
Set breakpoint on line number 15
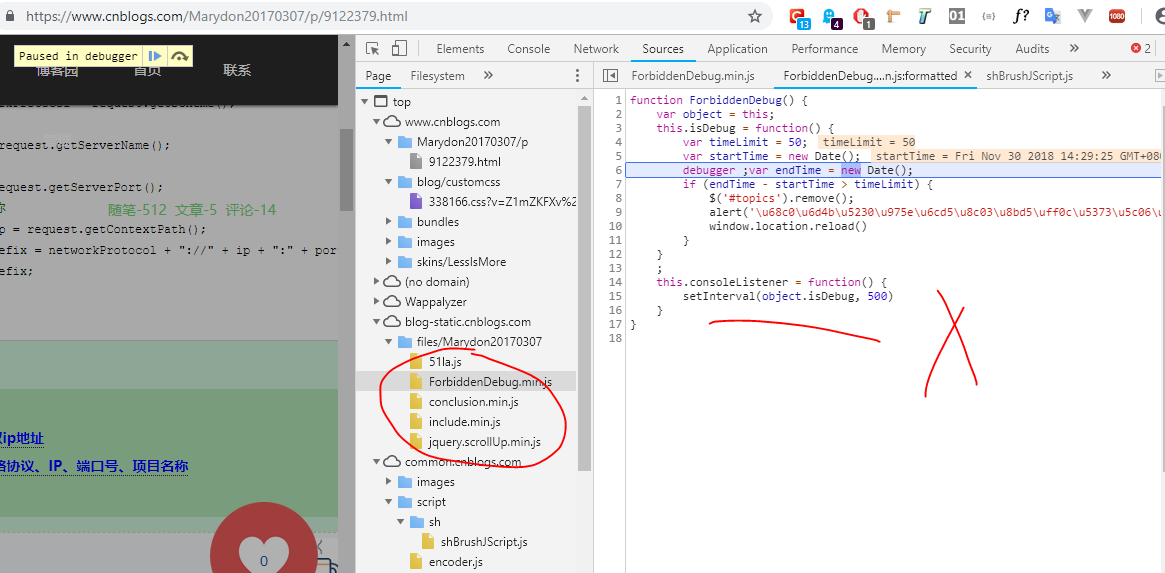tap(614, 297)
